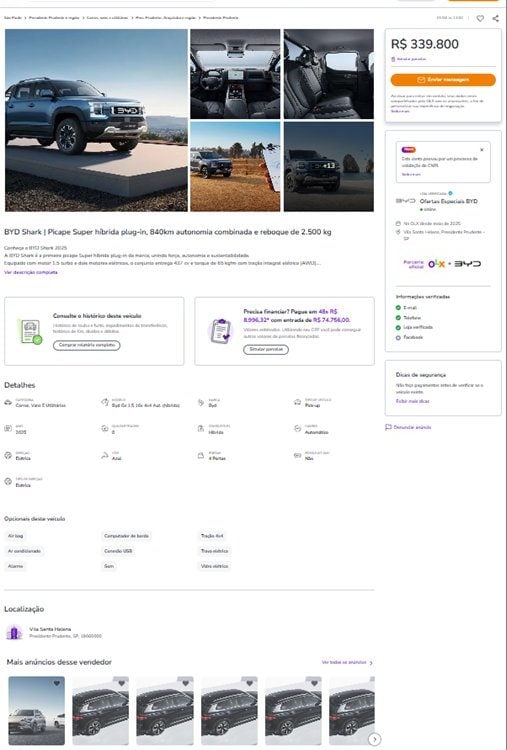The image size is (507, 750).
Task: Open the main BYD Shark front photo
Action: coord(96,120)
